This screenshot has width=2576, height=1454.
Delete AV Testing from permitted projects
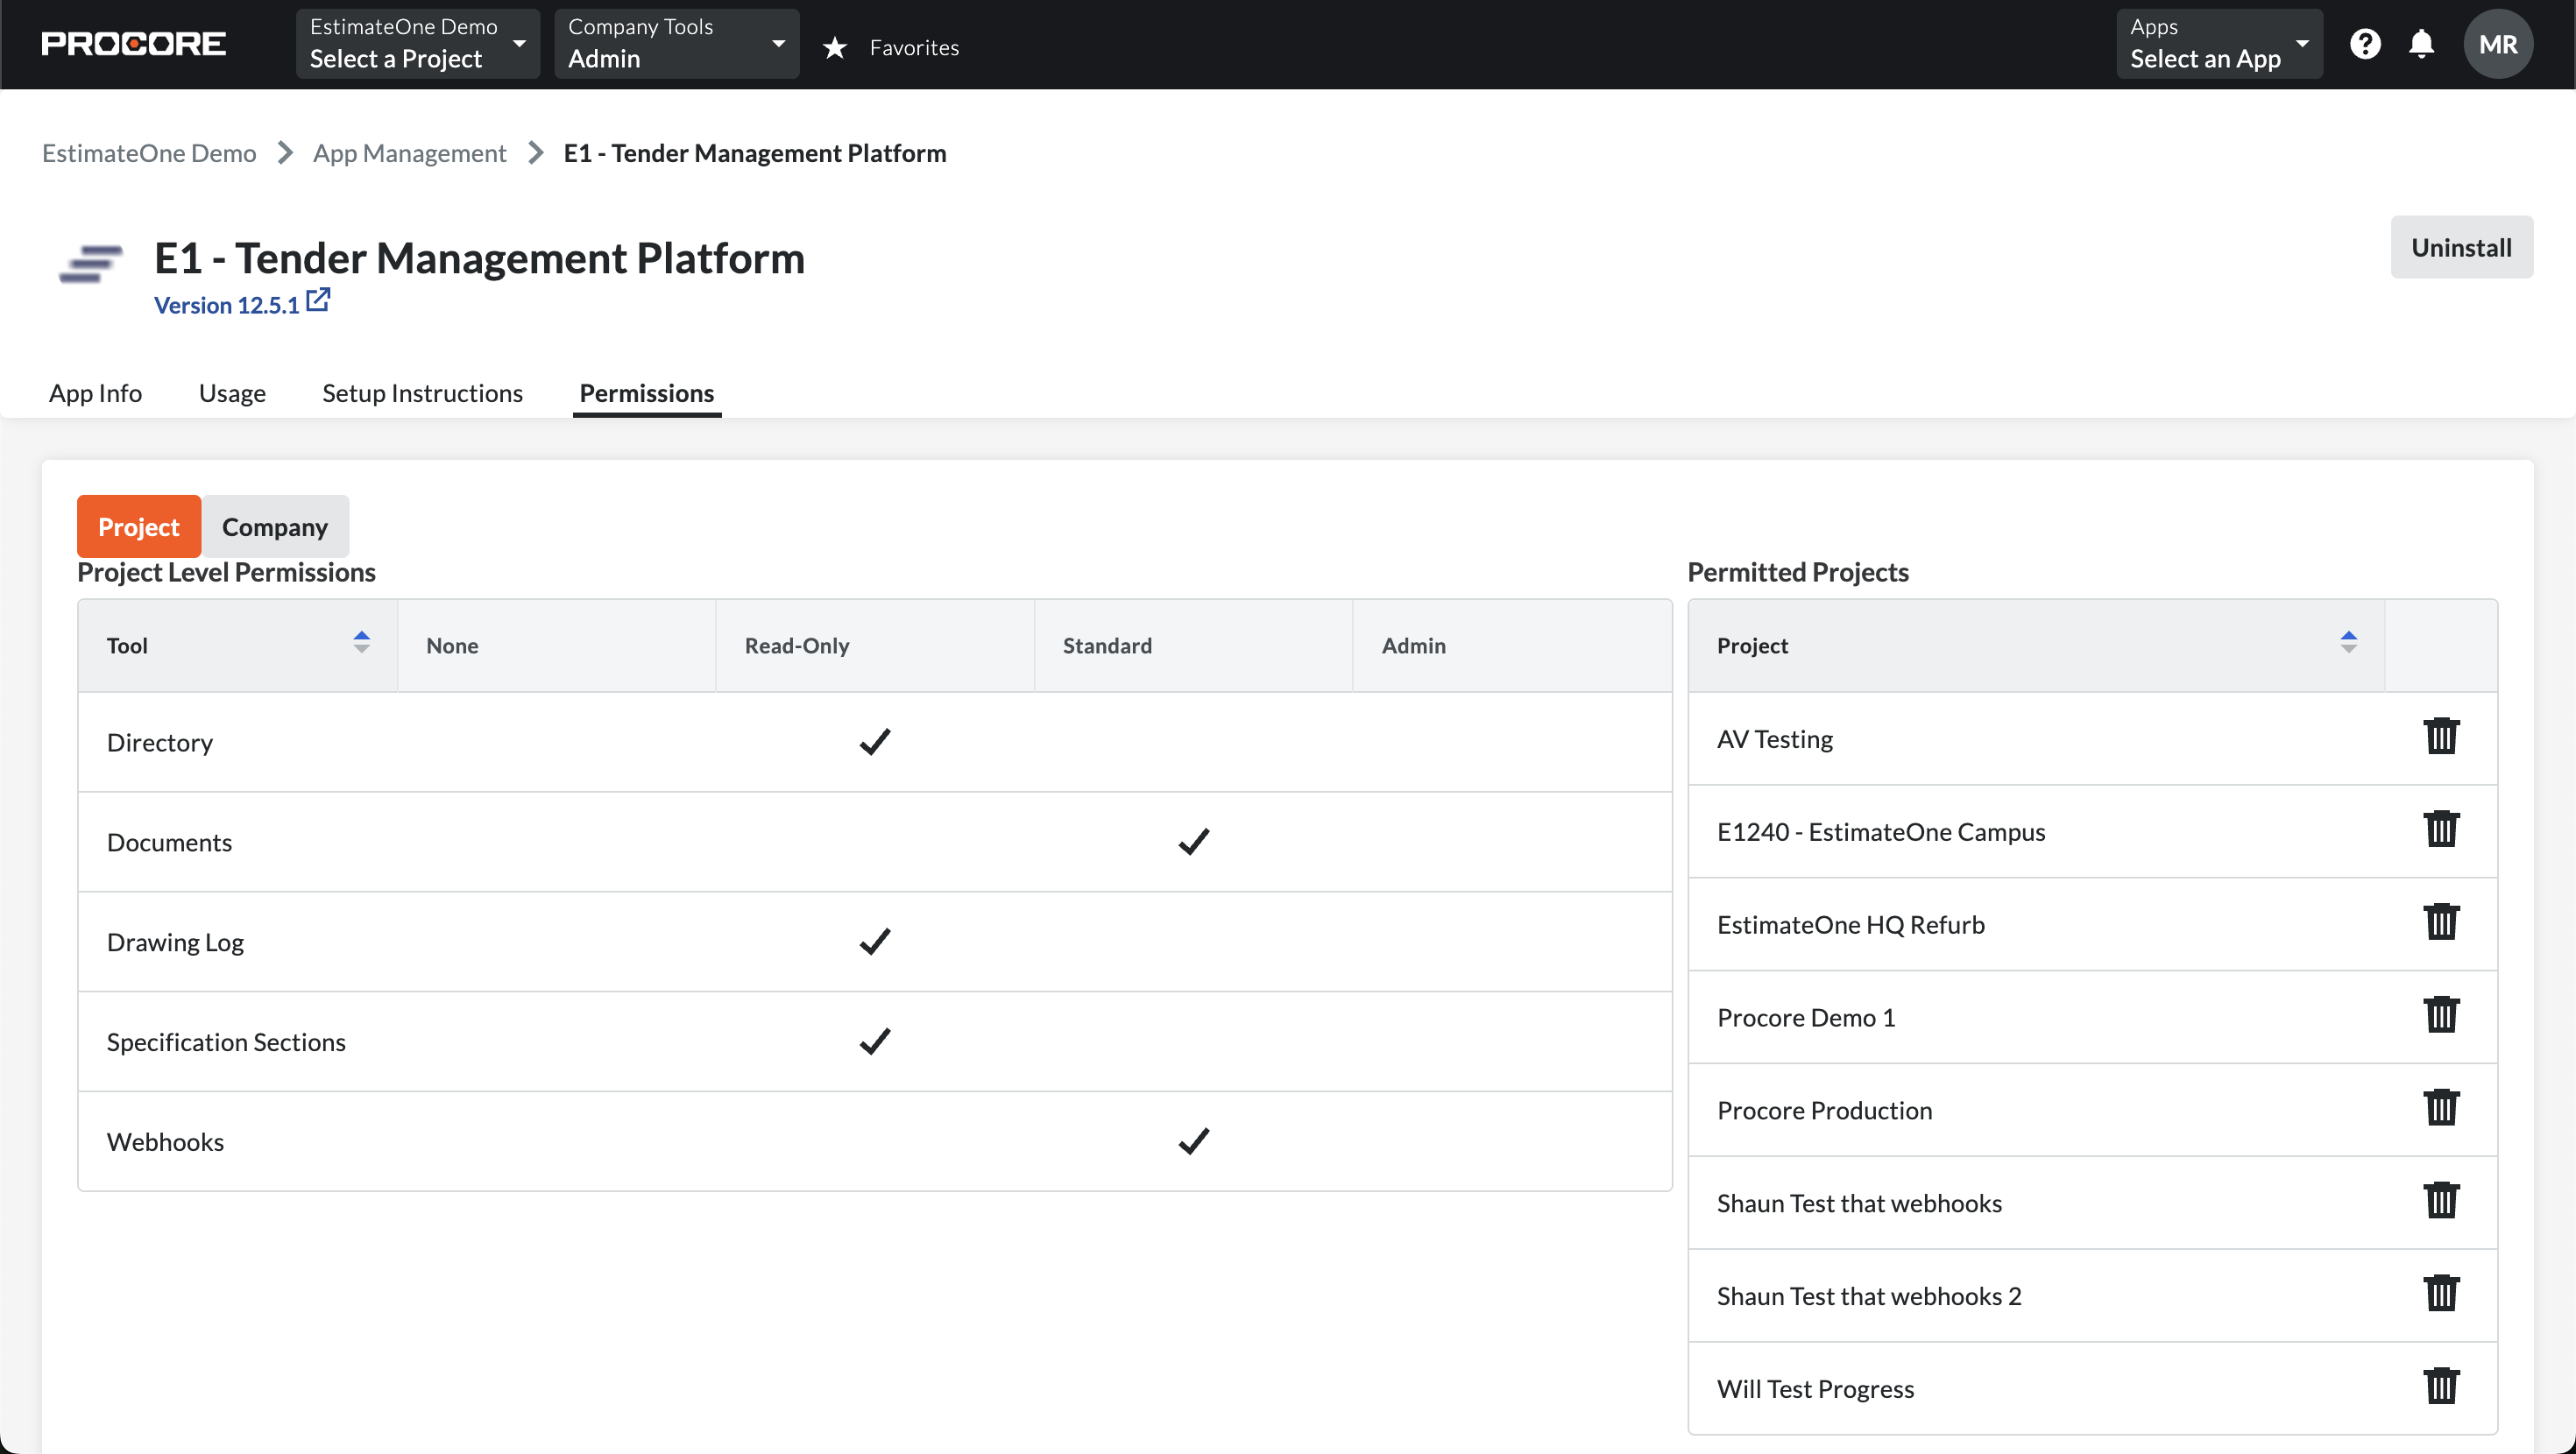(x=2441, y=736)
